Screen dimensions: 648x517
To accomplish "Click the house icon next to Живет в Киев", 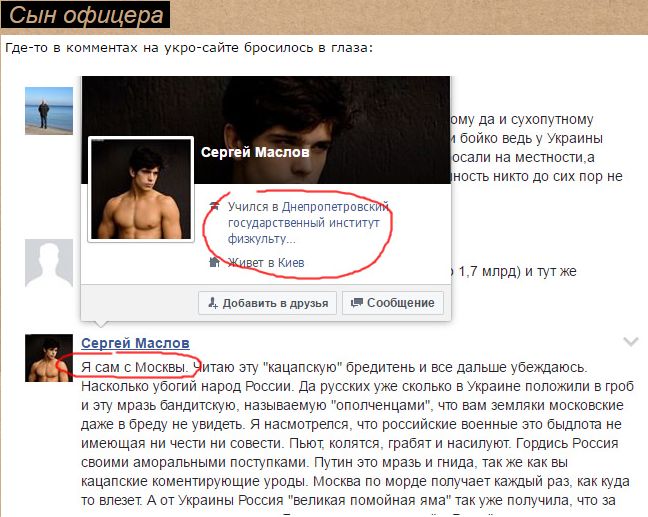I will coord(214,262).
